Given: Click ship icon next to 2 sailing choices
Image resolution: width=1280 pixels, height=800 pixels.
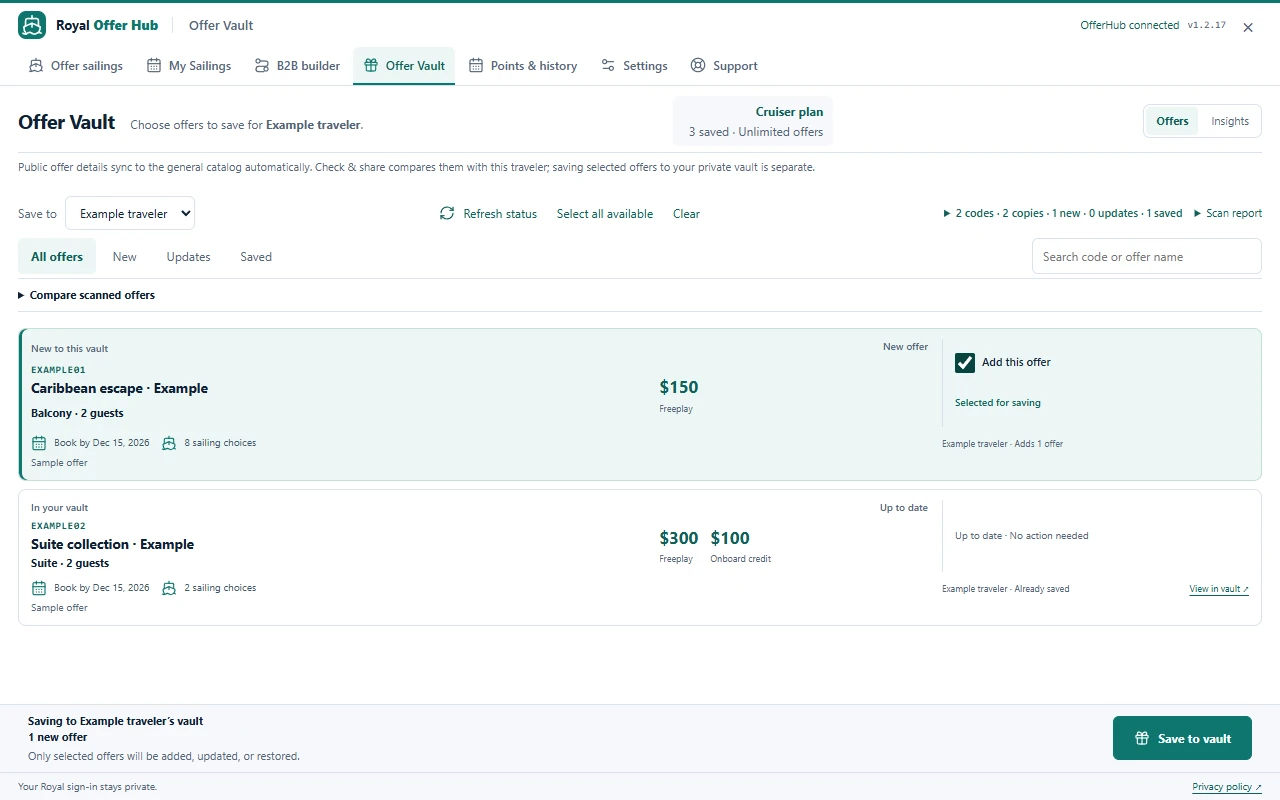Looking at the screenshot, I should pyautogui.click(x=169, y=588).
